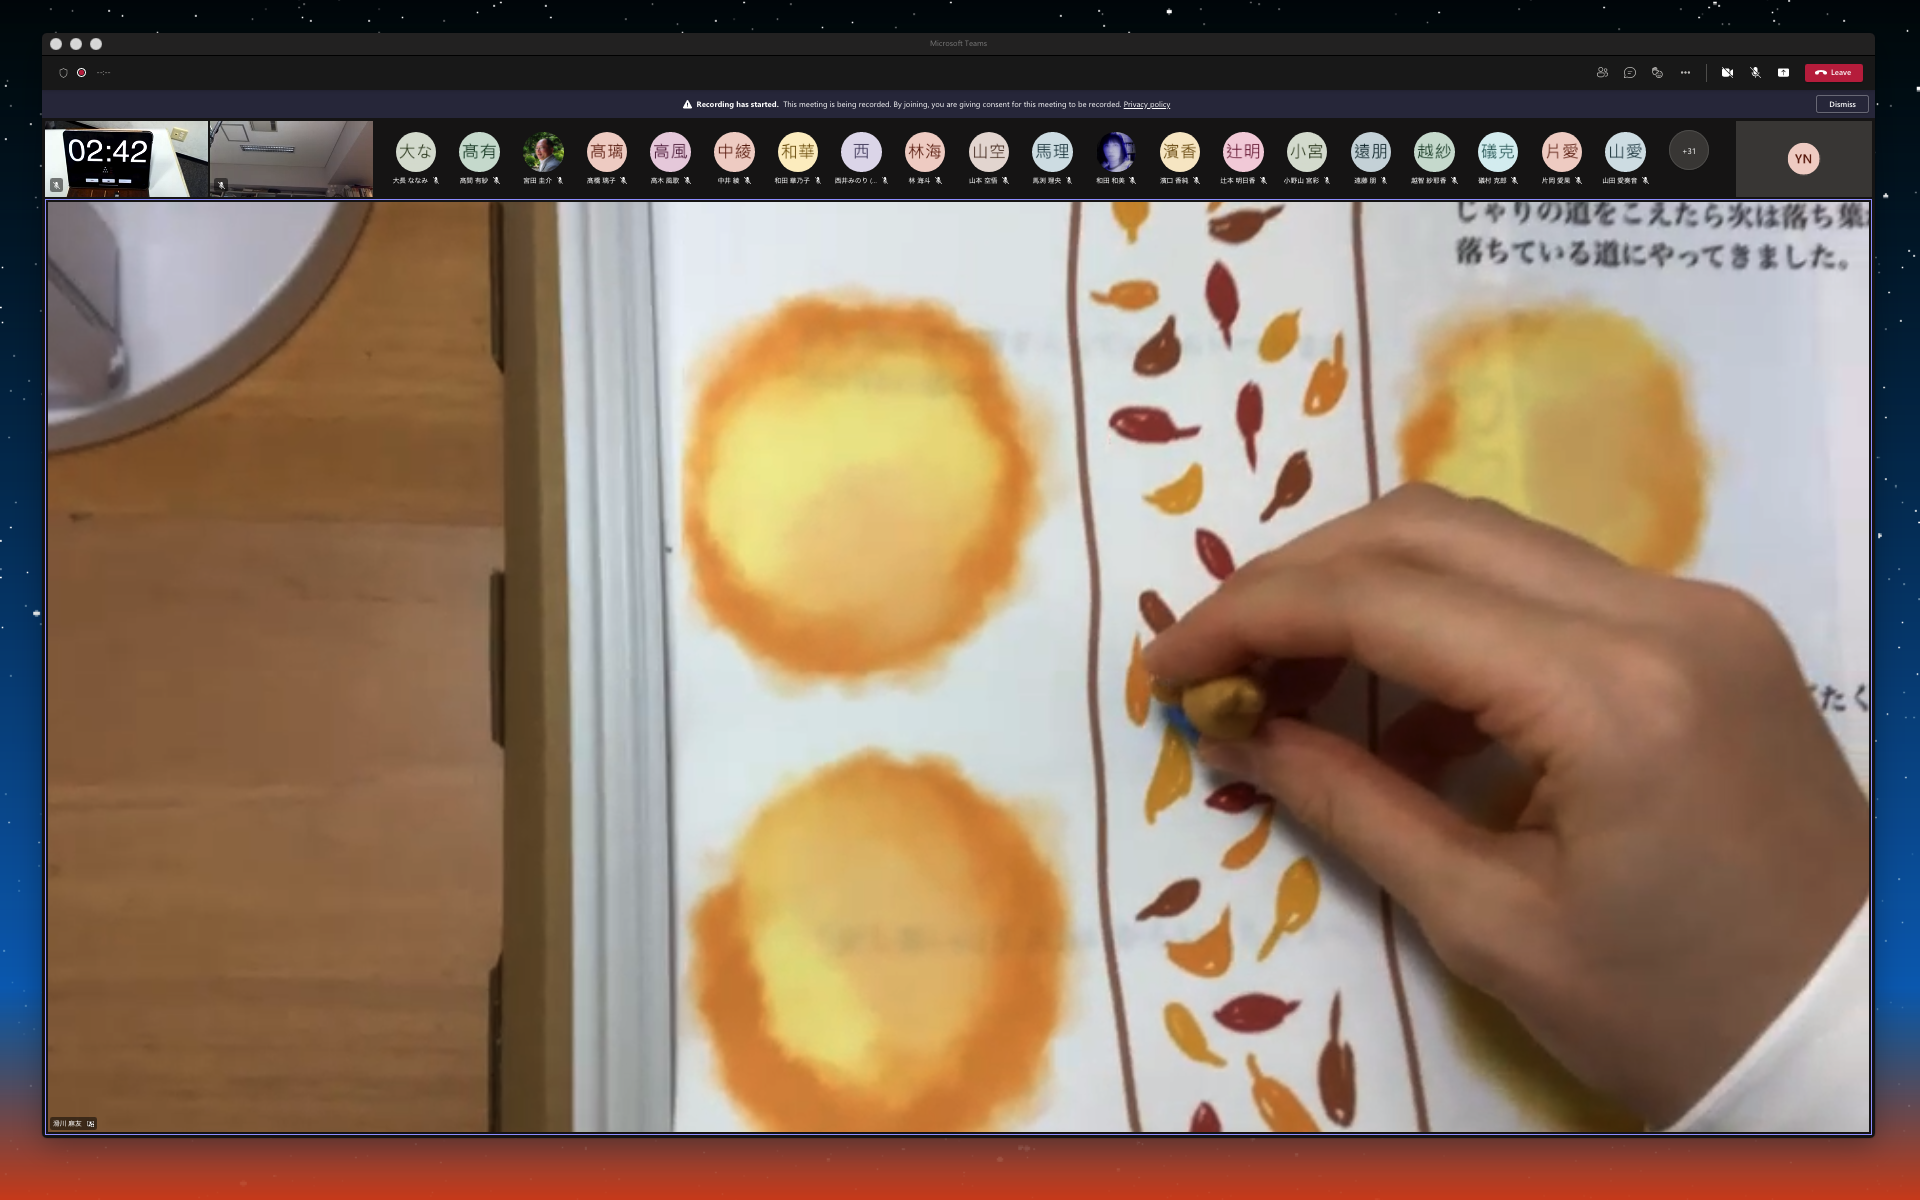The height and width of the screenshot is (1200, 1920).
Task: Click the shield security icon
Action: pos(64,73)
